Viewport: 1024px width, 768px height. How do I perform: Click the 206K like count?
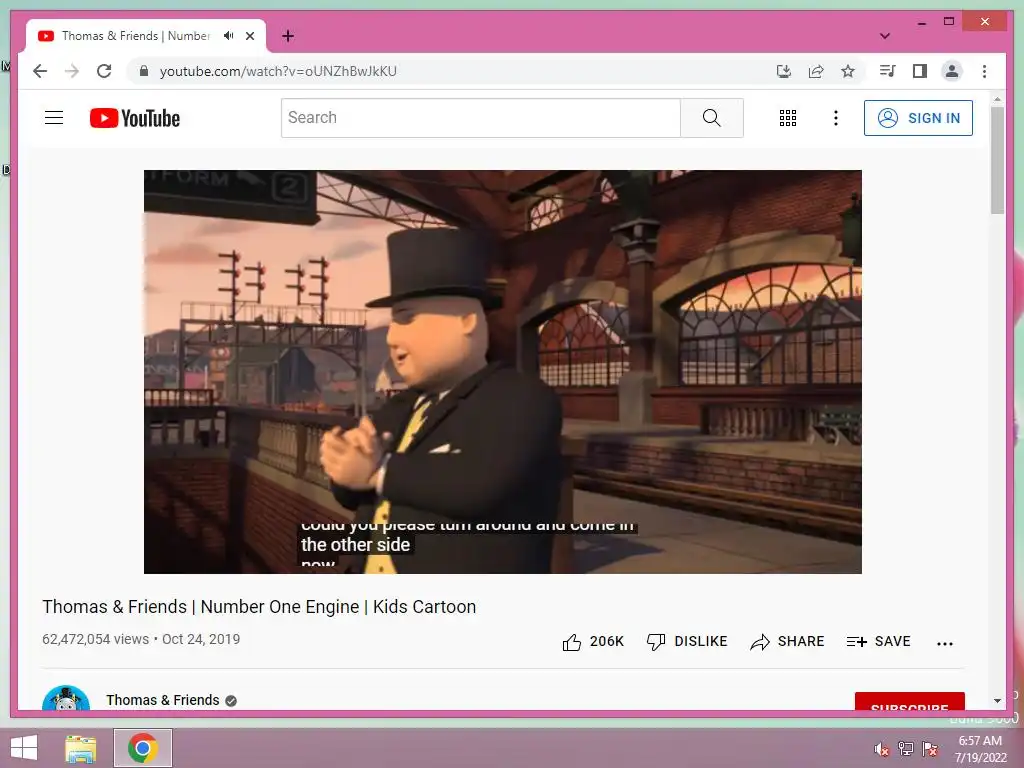point(607,641)
